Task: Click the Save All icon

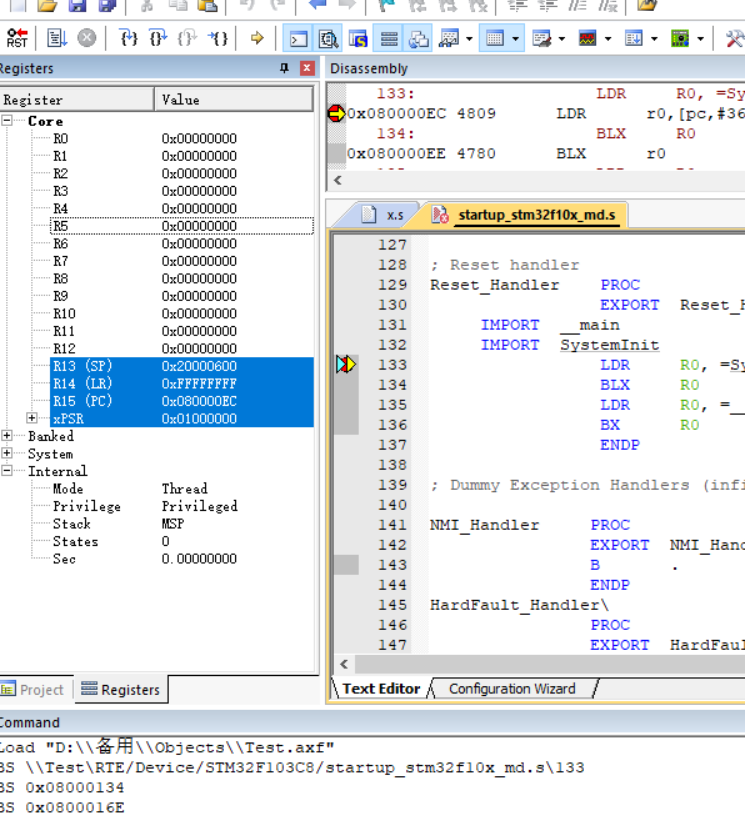Action: click(107, 5)
